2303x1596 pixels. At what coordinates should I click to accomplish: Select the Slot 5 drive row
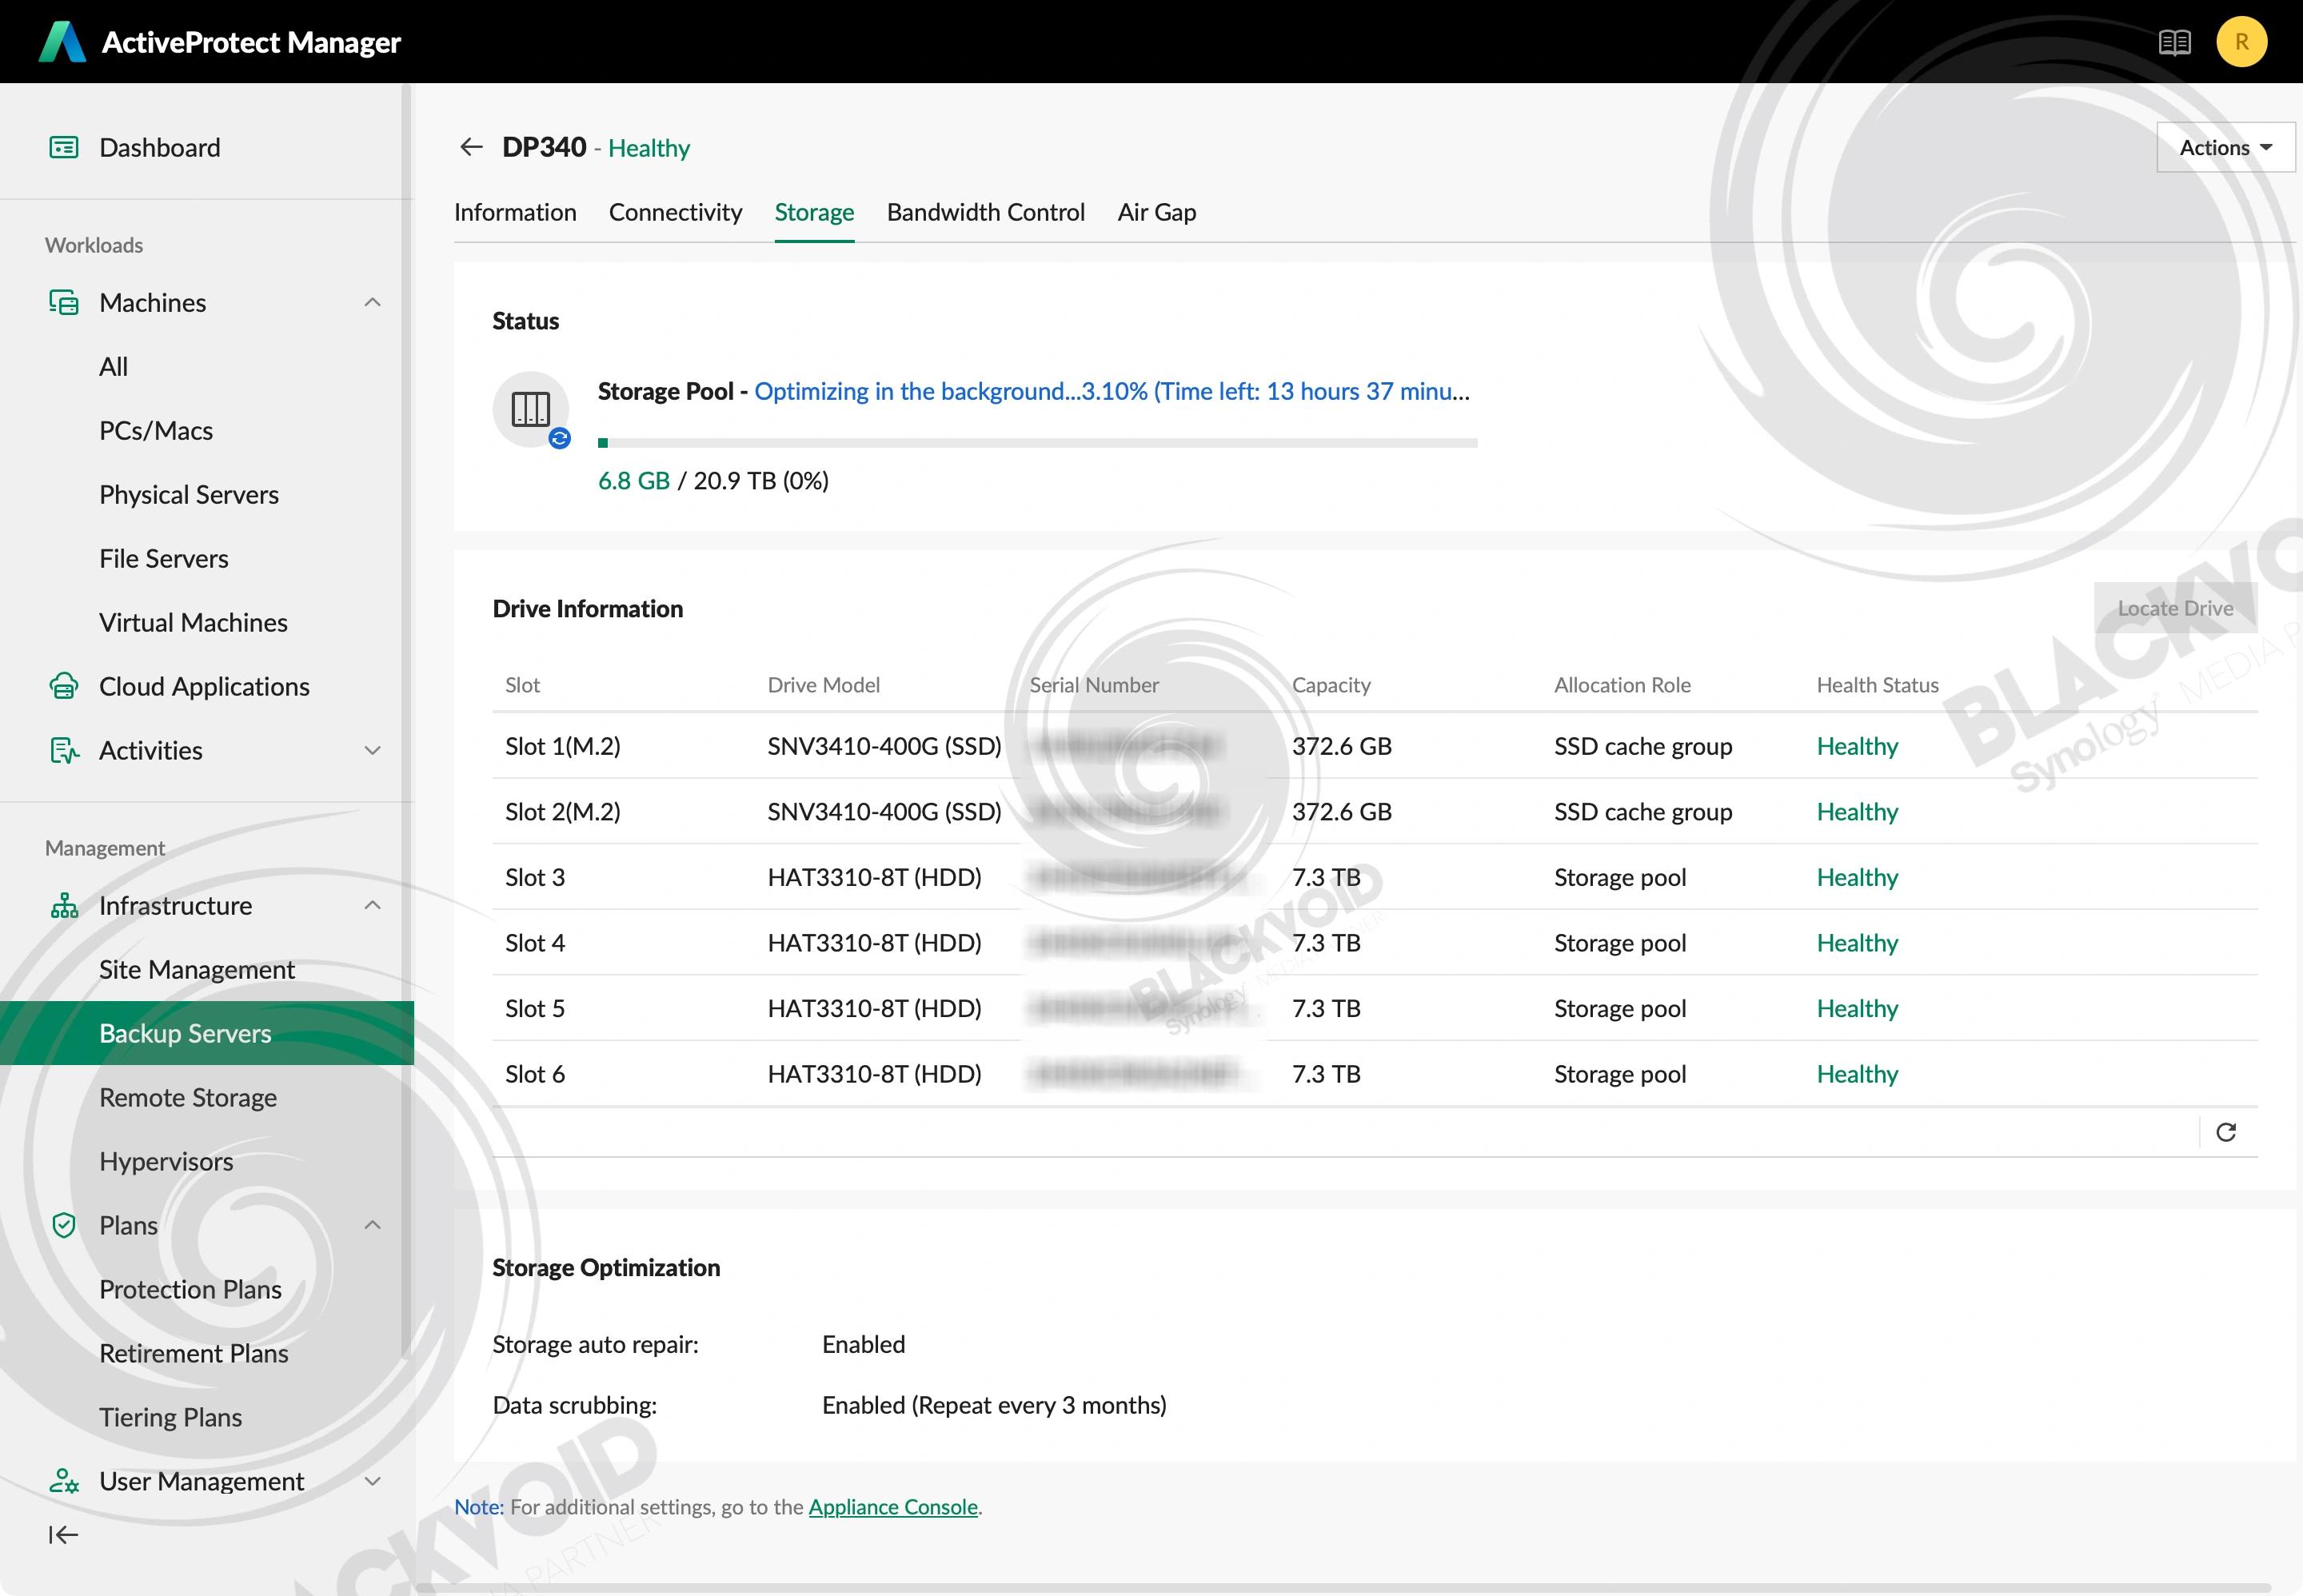(1375, 1009)
